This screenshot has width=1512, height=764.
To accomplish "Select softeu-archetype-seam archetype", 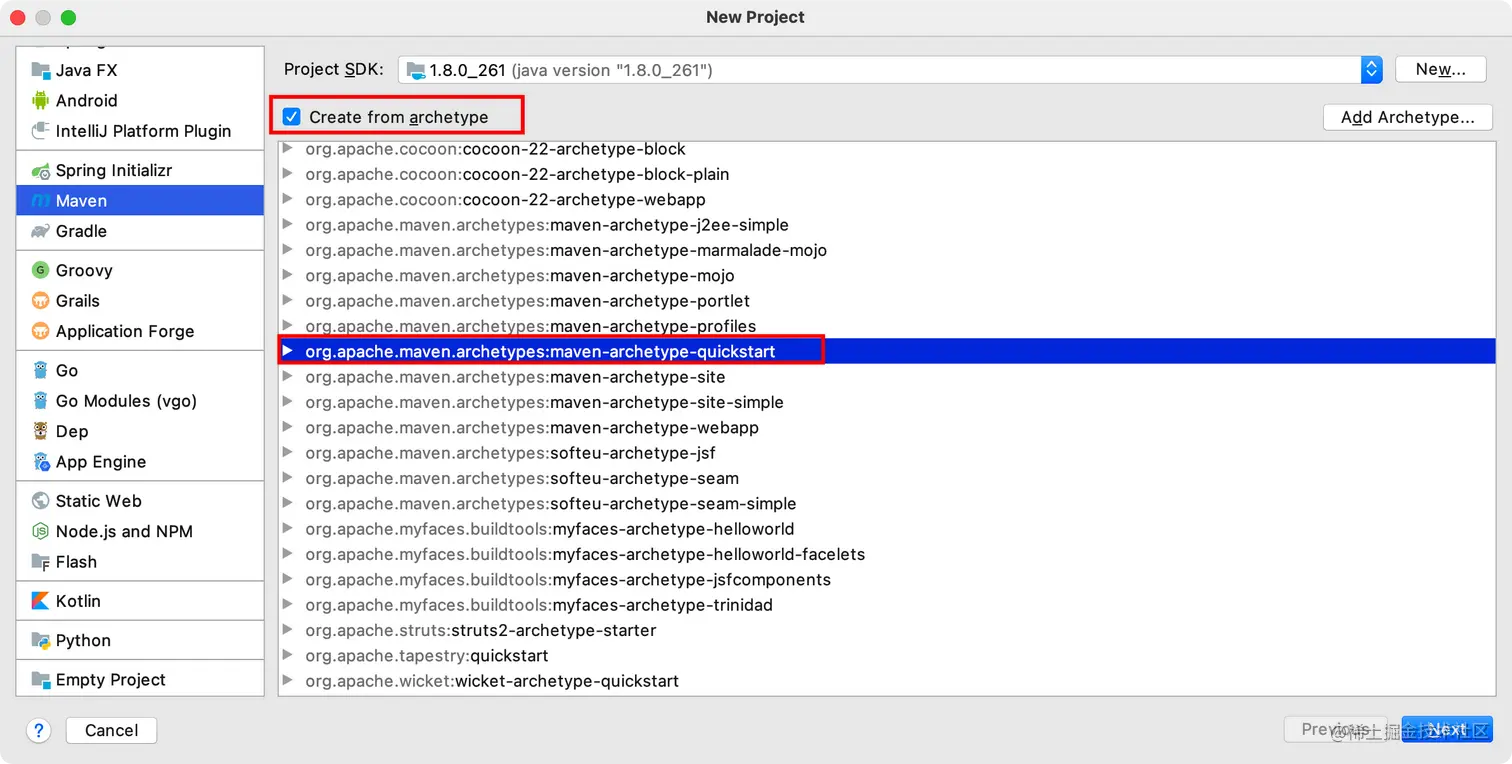I will (x=887, y=478).
